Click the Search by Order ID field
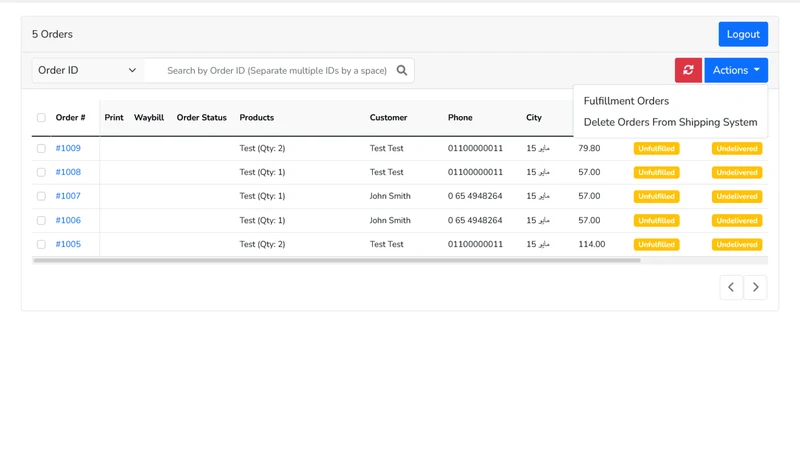Viewport: 800px width, 450px height. [277, 70]
